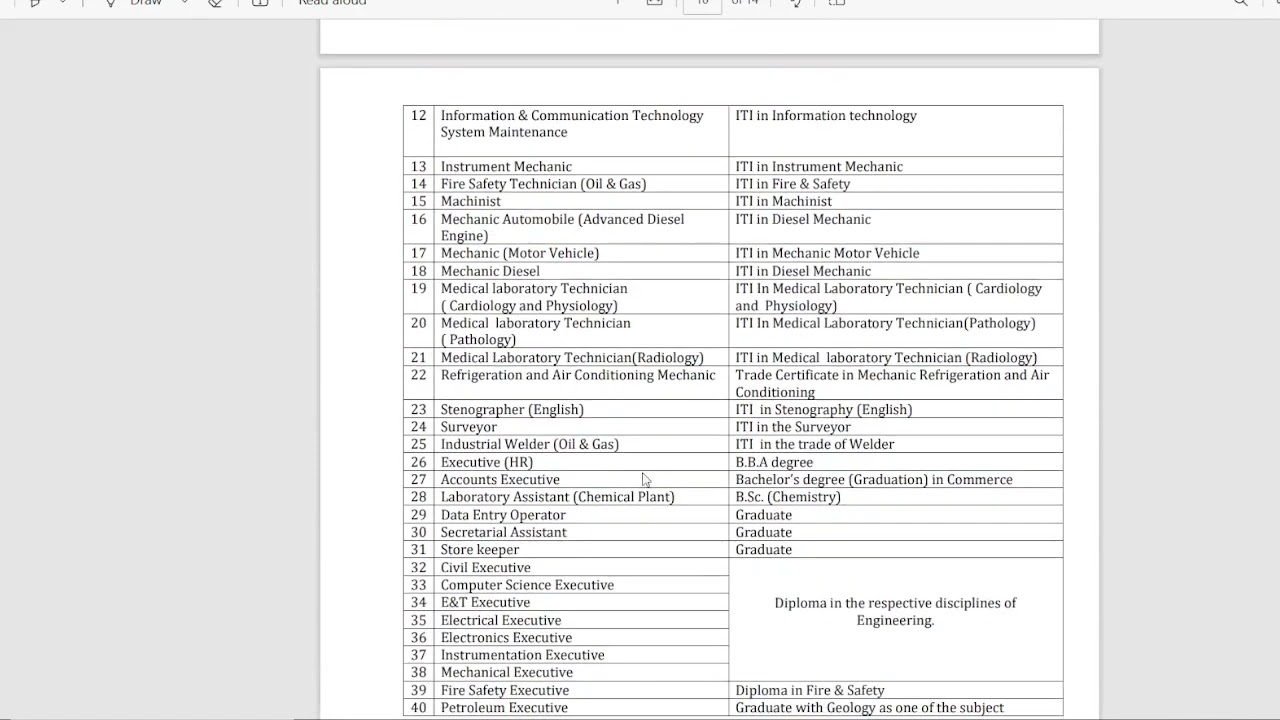Select 'Diploma in the respective disciplines of Engineering.'
The image size is (1280, 720).
click(x=895, y=611)
